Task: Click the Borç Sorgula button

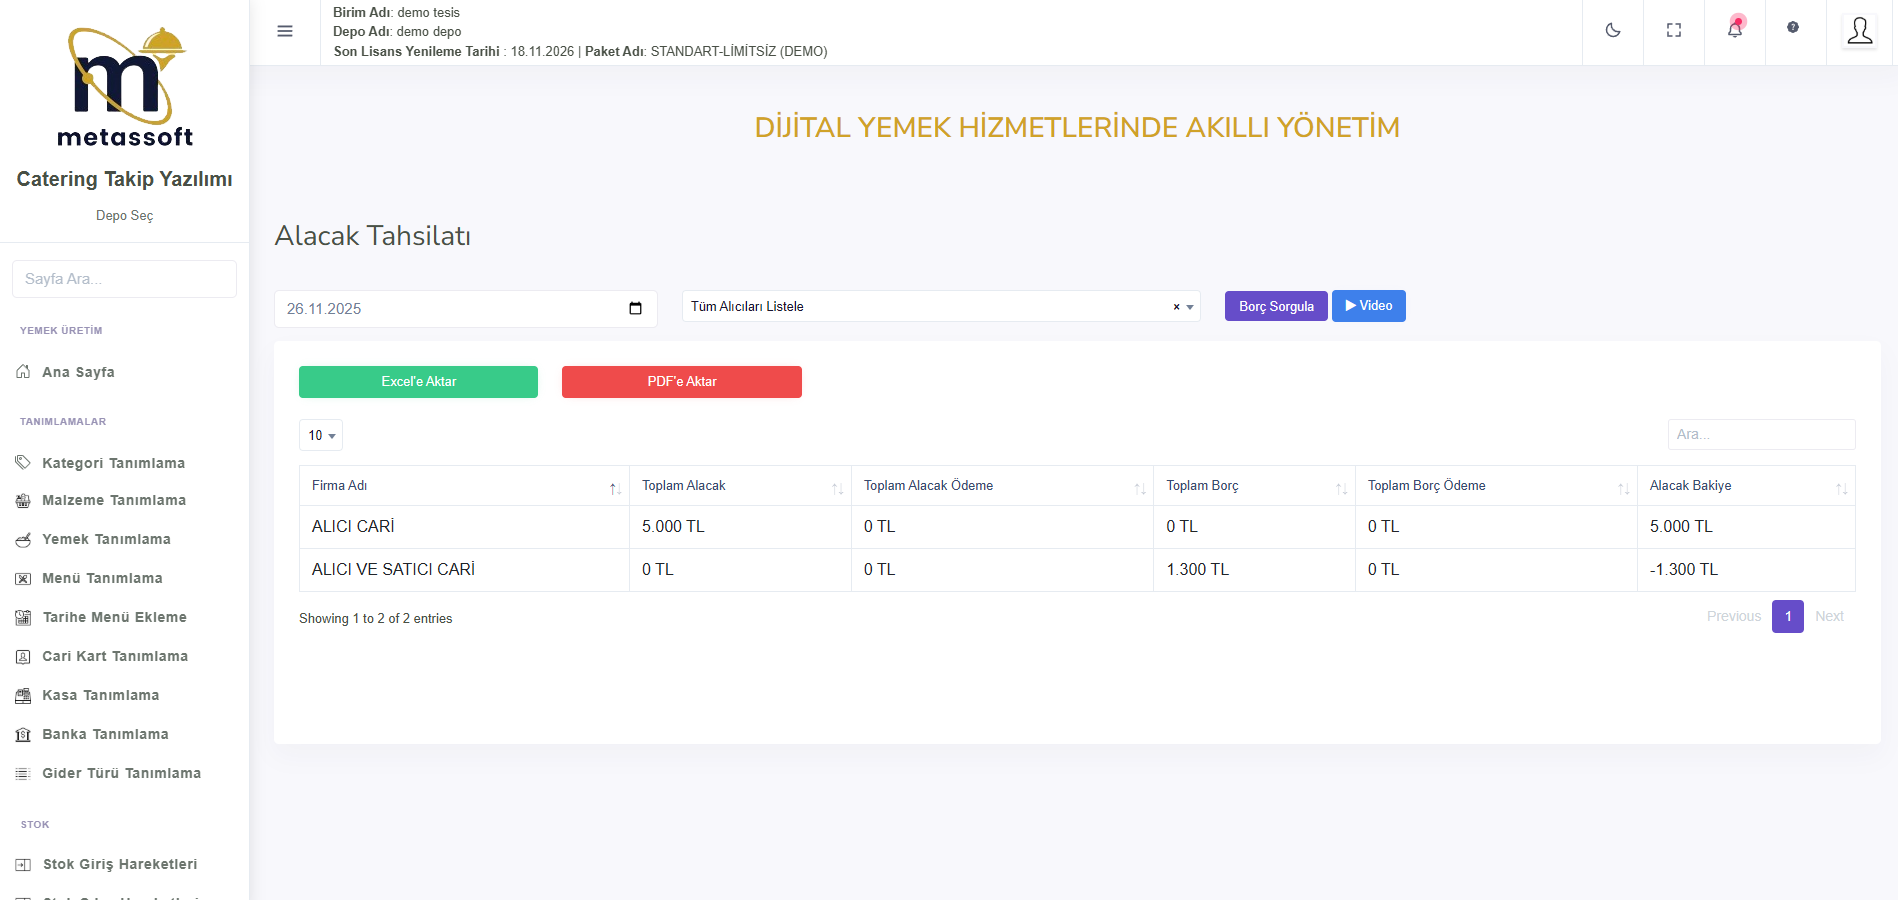Action: click(1276, 306)
